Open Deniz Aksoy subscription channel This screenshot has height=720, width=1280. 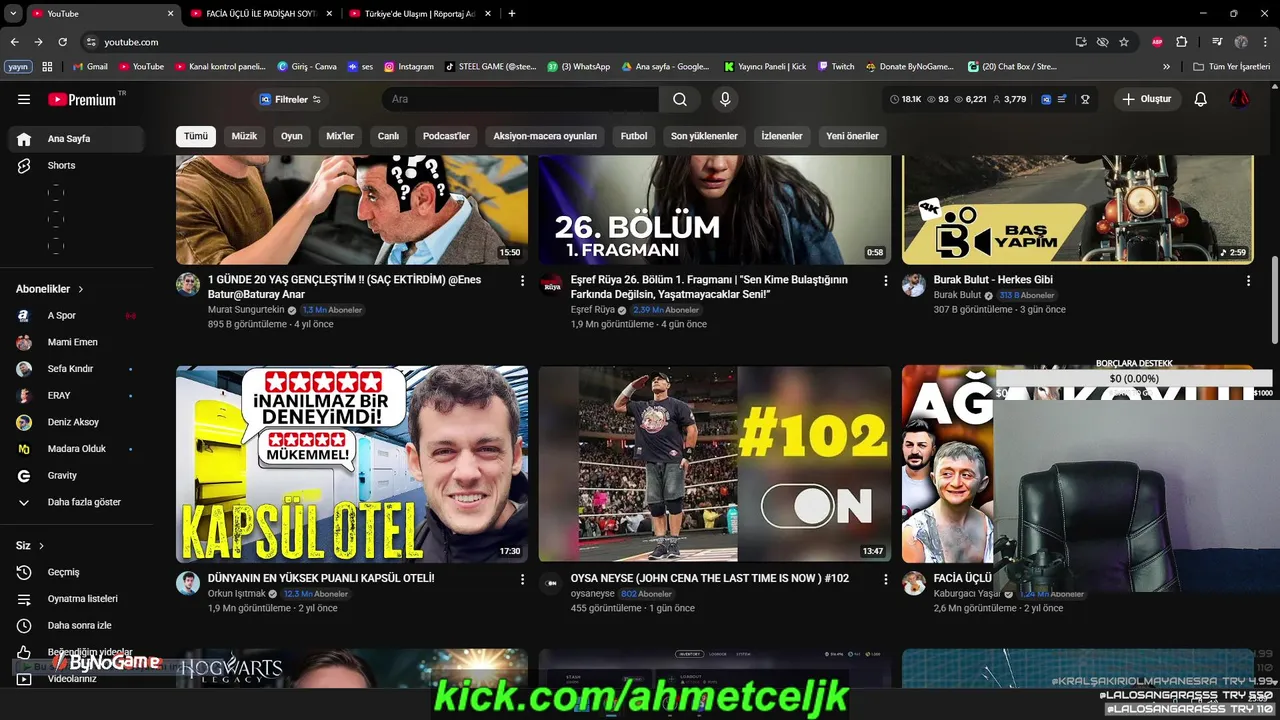[76, 422]
